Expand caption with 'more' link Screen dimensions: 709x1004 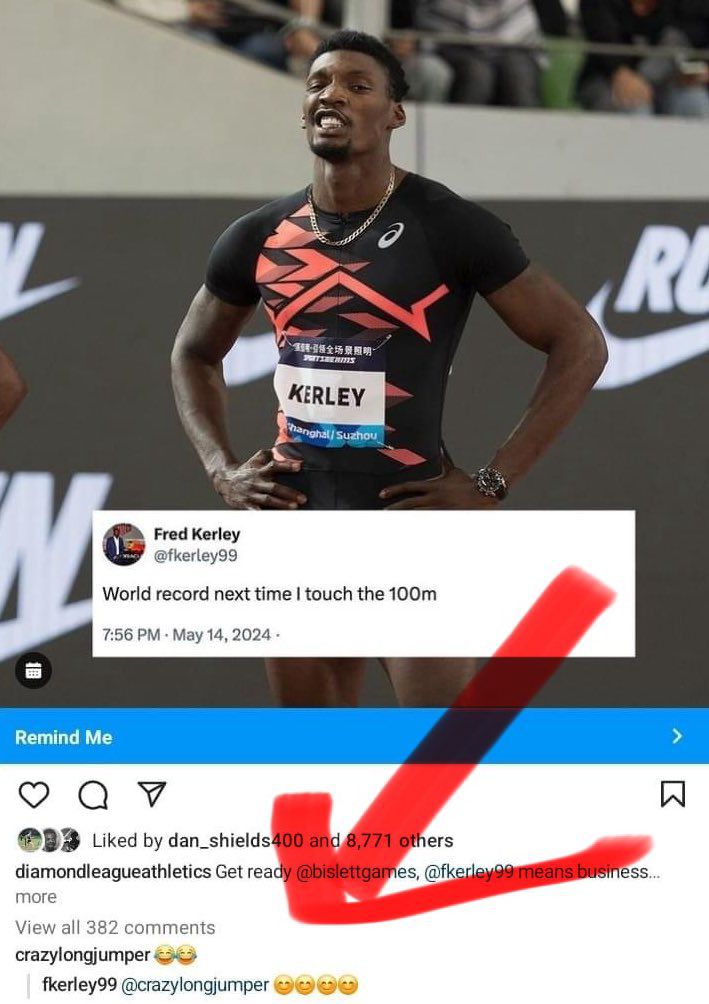[x=36, y=897]
